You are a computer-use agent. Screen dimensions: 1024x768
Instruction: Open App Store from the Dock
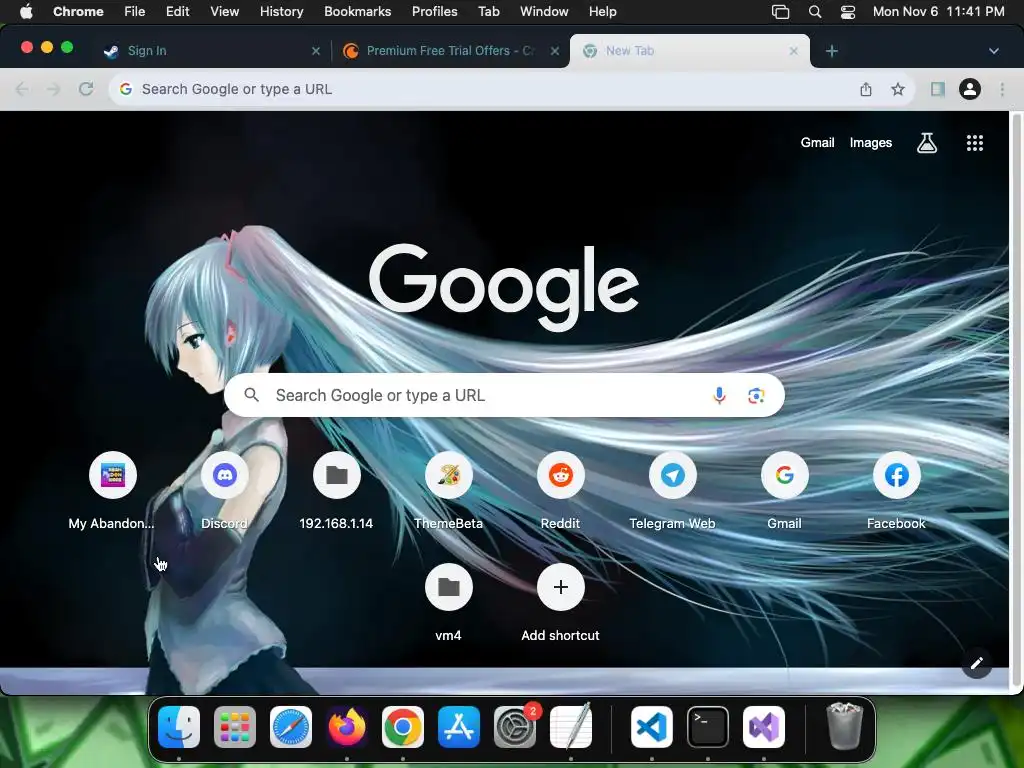459,727
